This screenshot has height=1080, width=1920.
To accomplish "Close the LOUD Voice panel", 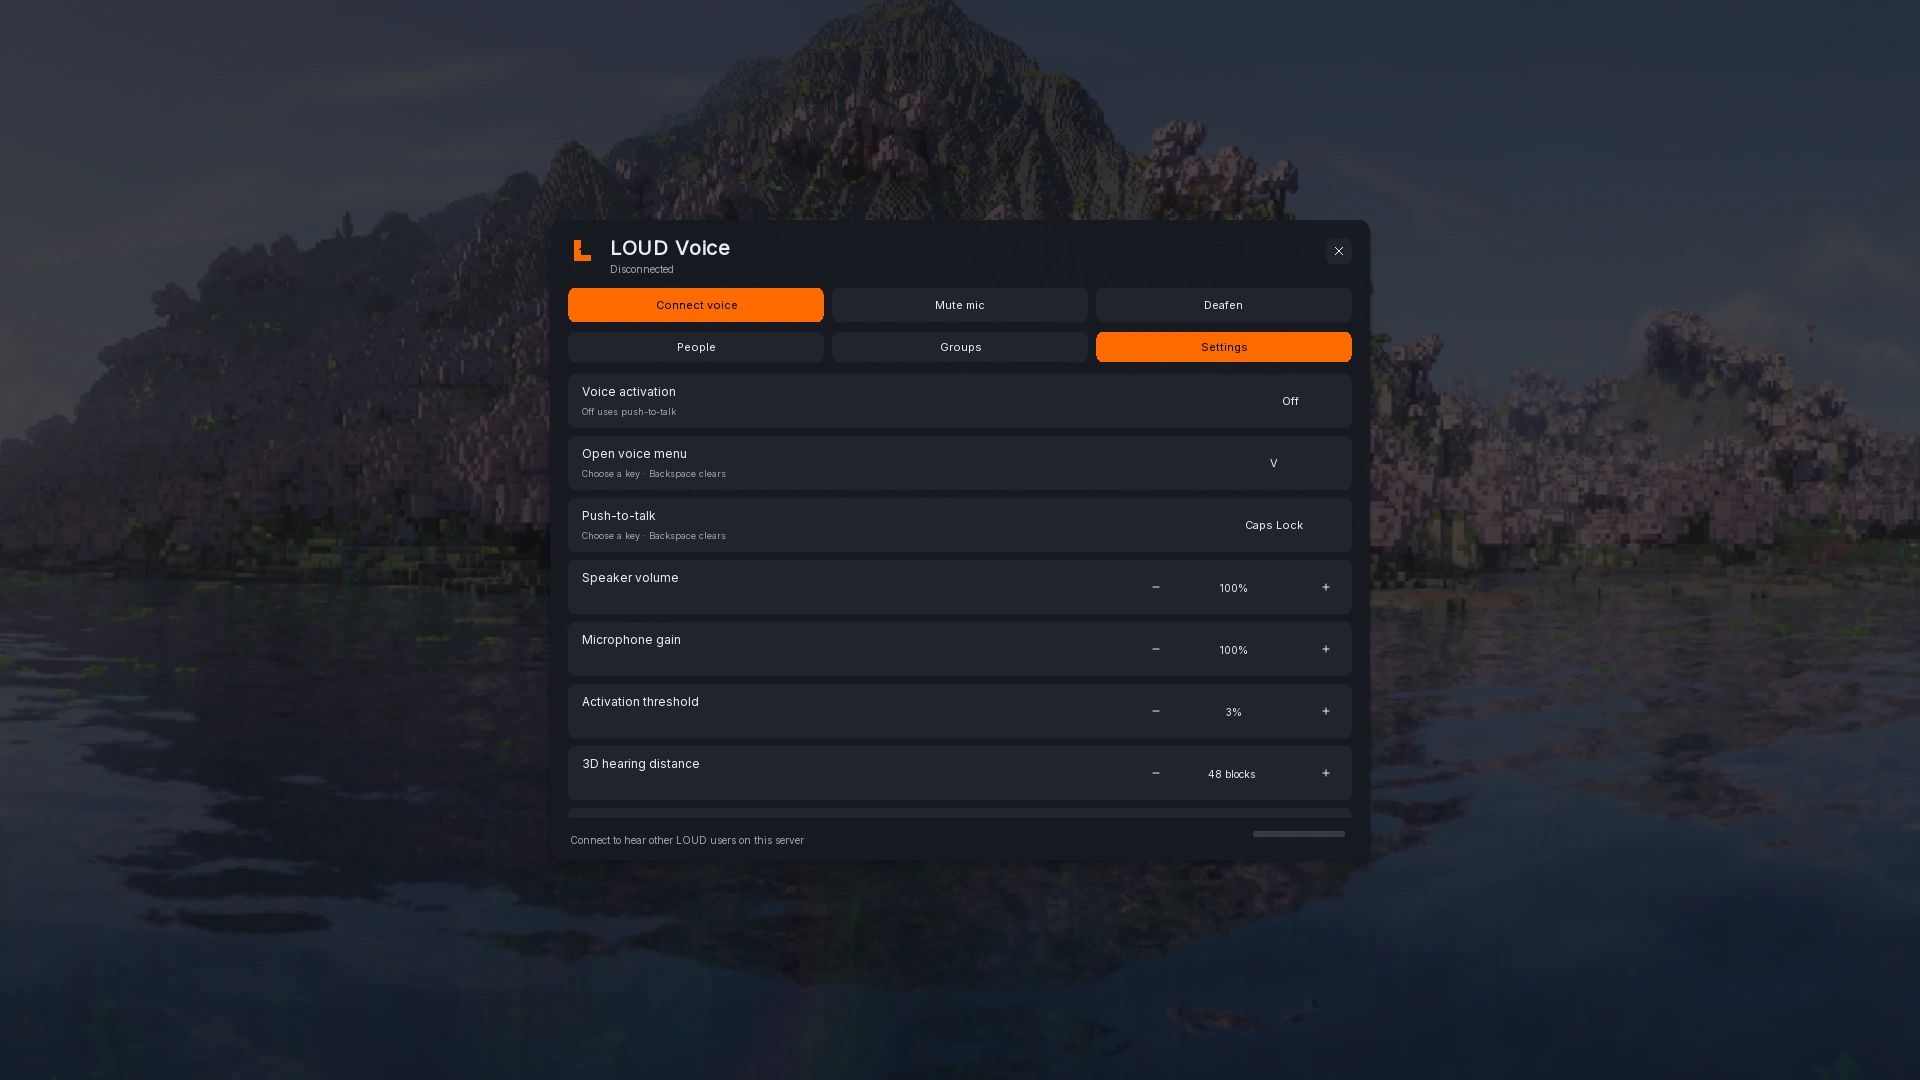I will [1338, 251].
